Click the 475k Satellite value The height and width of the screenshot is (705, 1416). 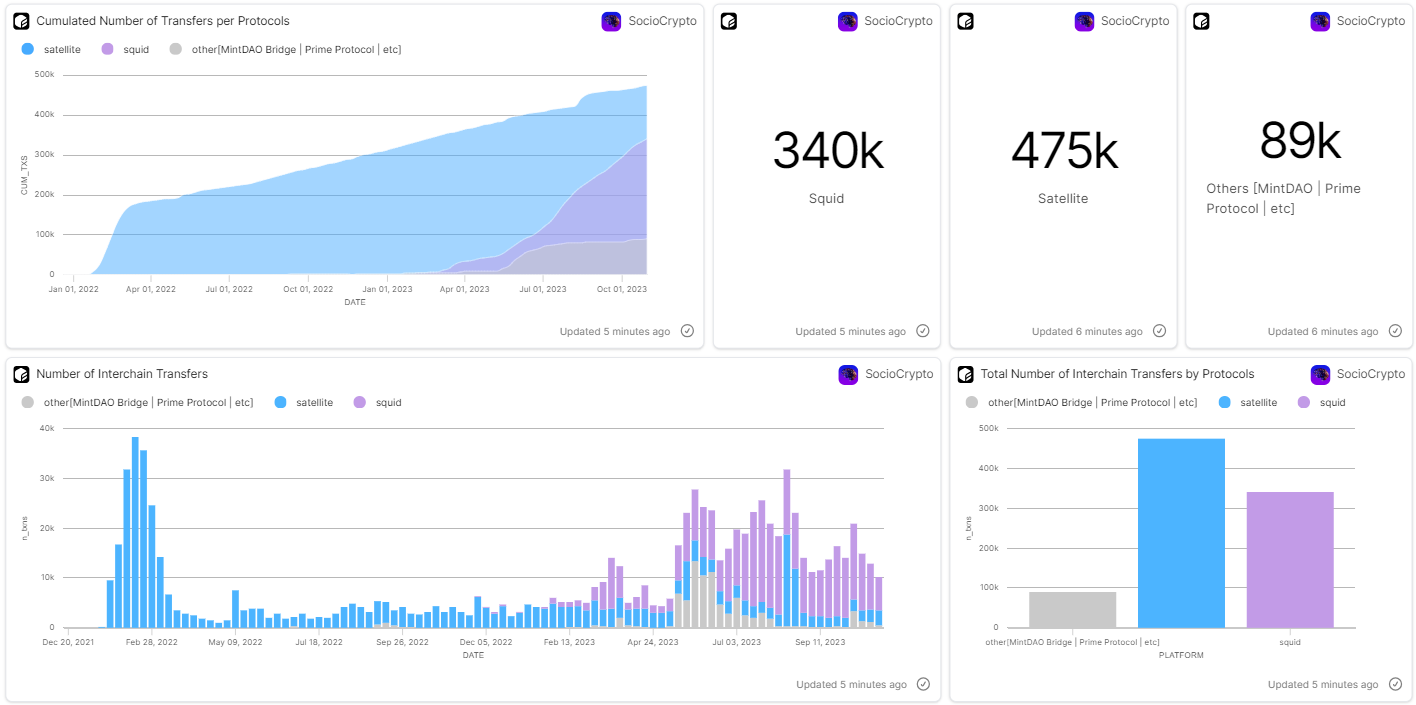coord(1063,150)
